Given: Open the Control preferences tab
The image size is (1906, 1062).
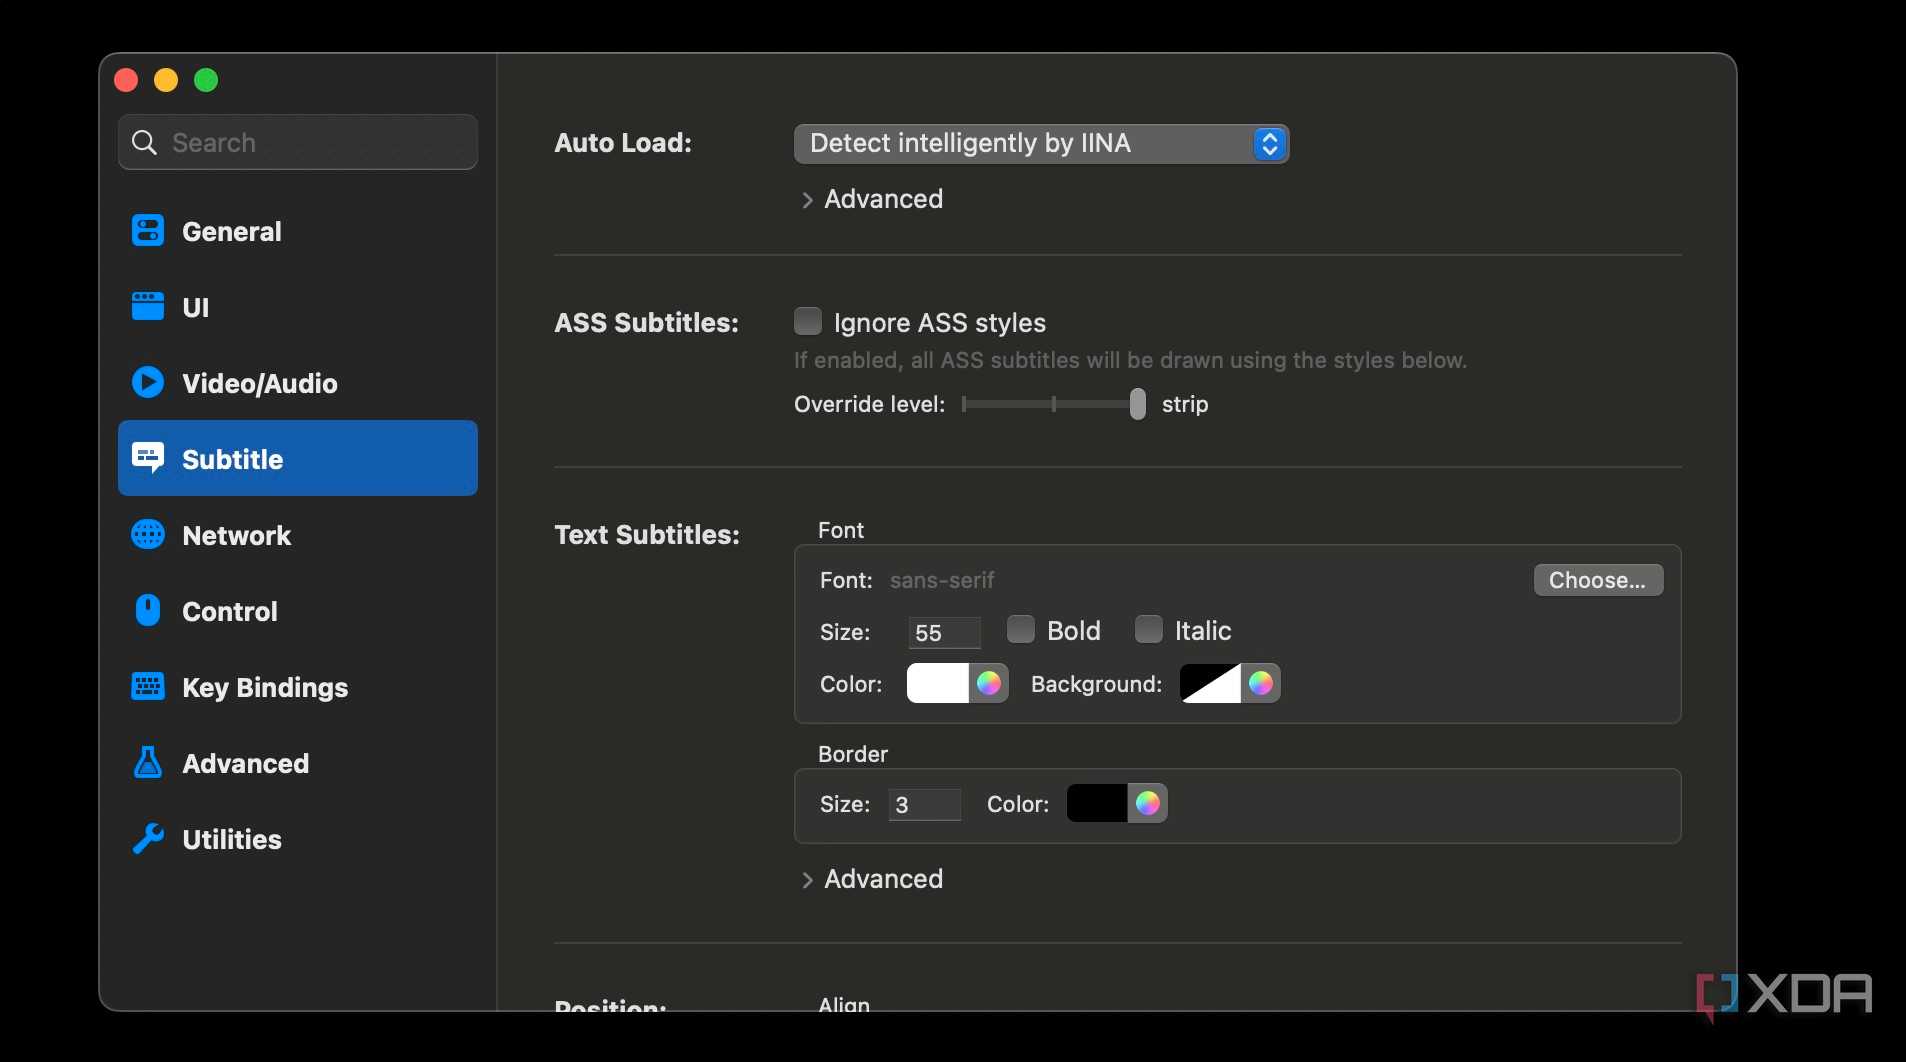Looking at the screenshot, I should point(298,611).
